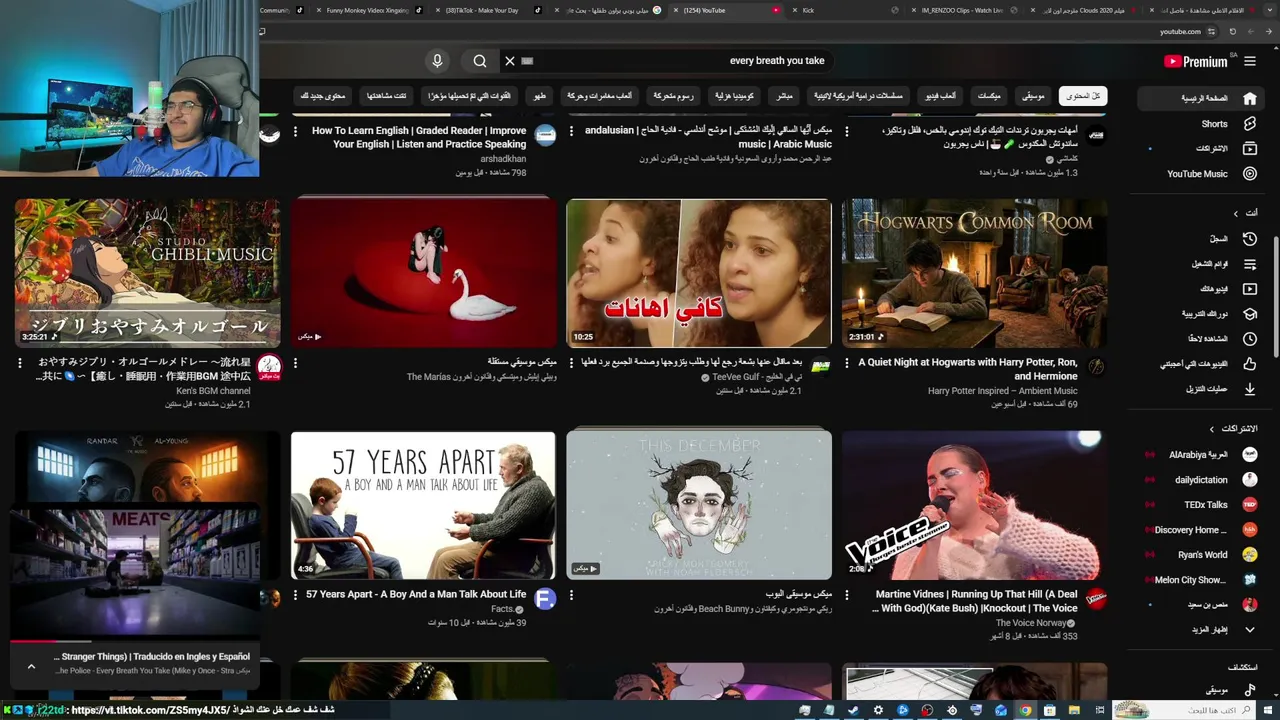The image size is (1280, 720).
Task: Clear the search text with the X
Action: [510, 61]
